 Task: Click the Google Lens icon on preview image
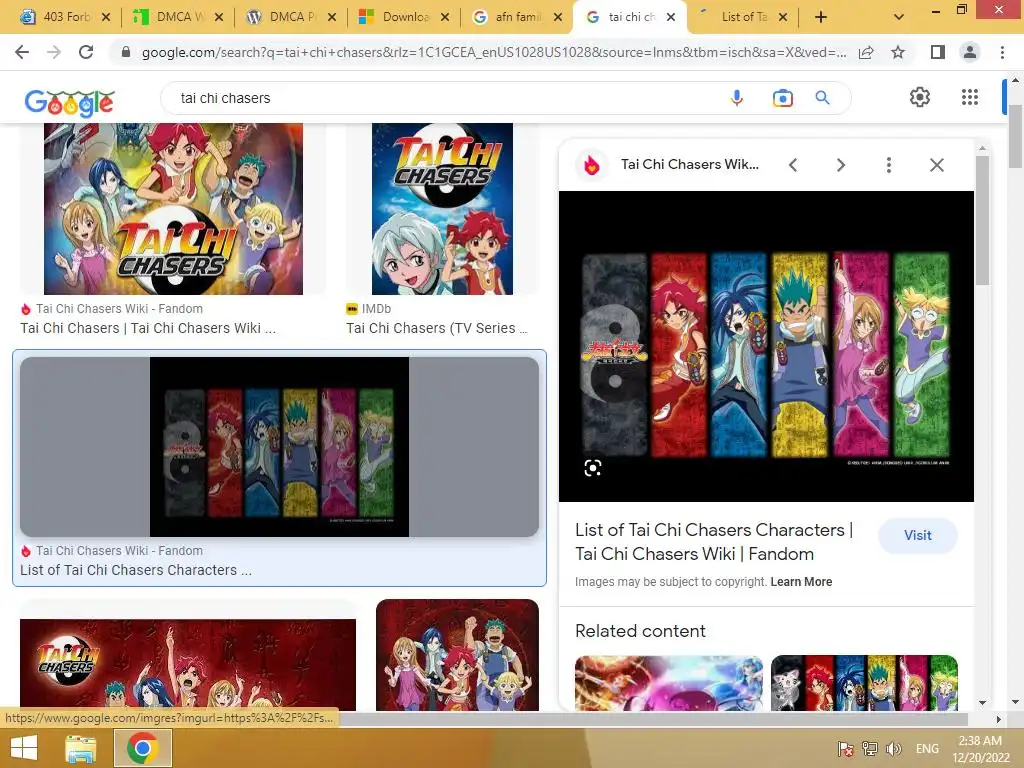592,468
